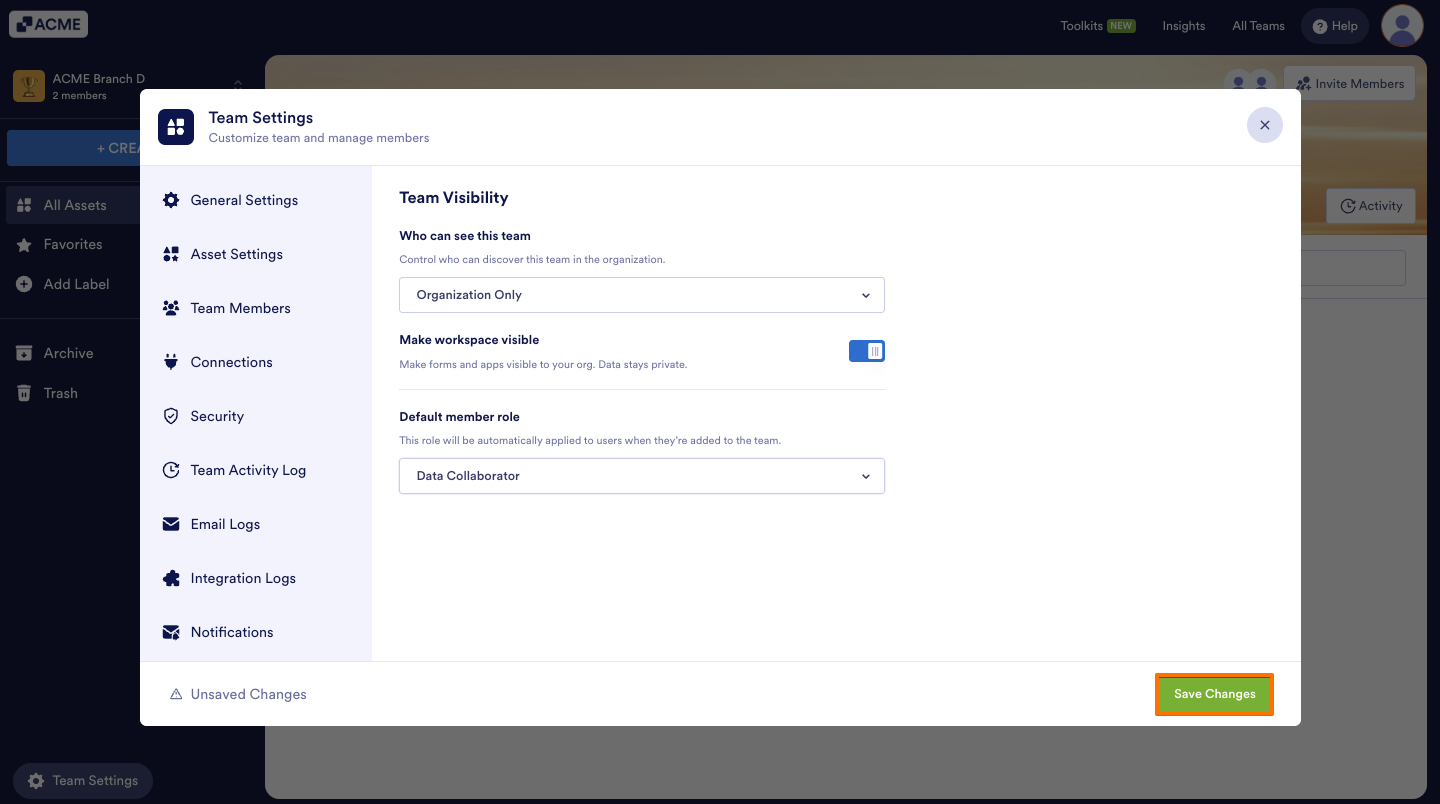The image size is (1440, 804).
Task: Open Insights in the top navigation
Action: pyautogui.click(x=1184, y=26)
